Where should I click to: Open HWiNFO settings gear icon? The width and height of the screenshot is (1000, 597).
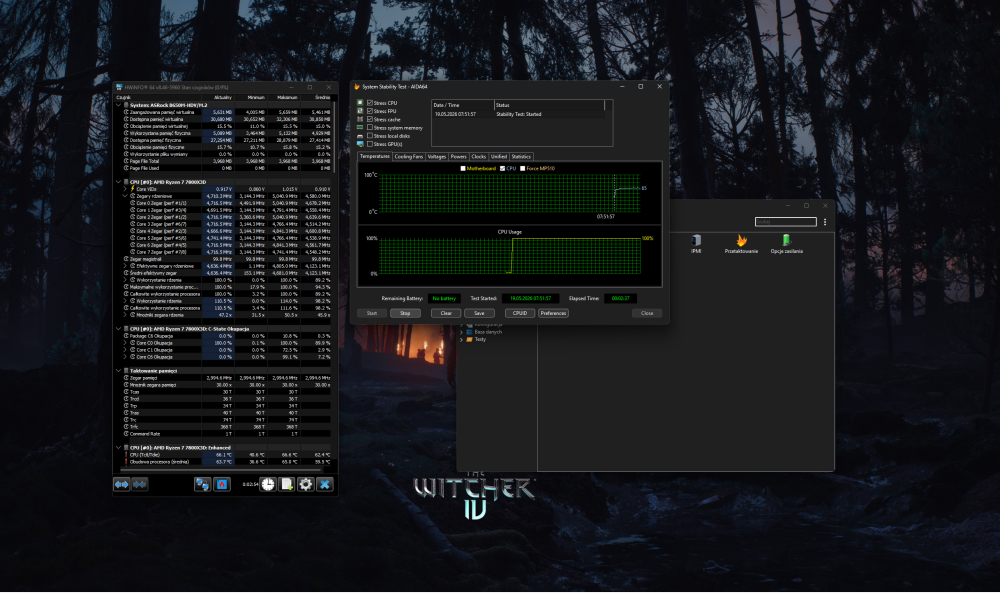(x=306, y=485)
